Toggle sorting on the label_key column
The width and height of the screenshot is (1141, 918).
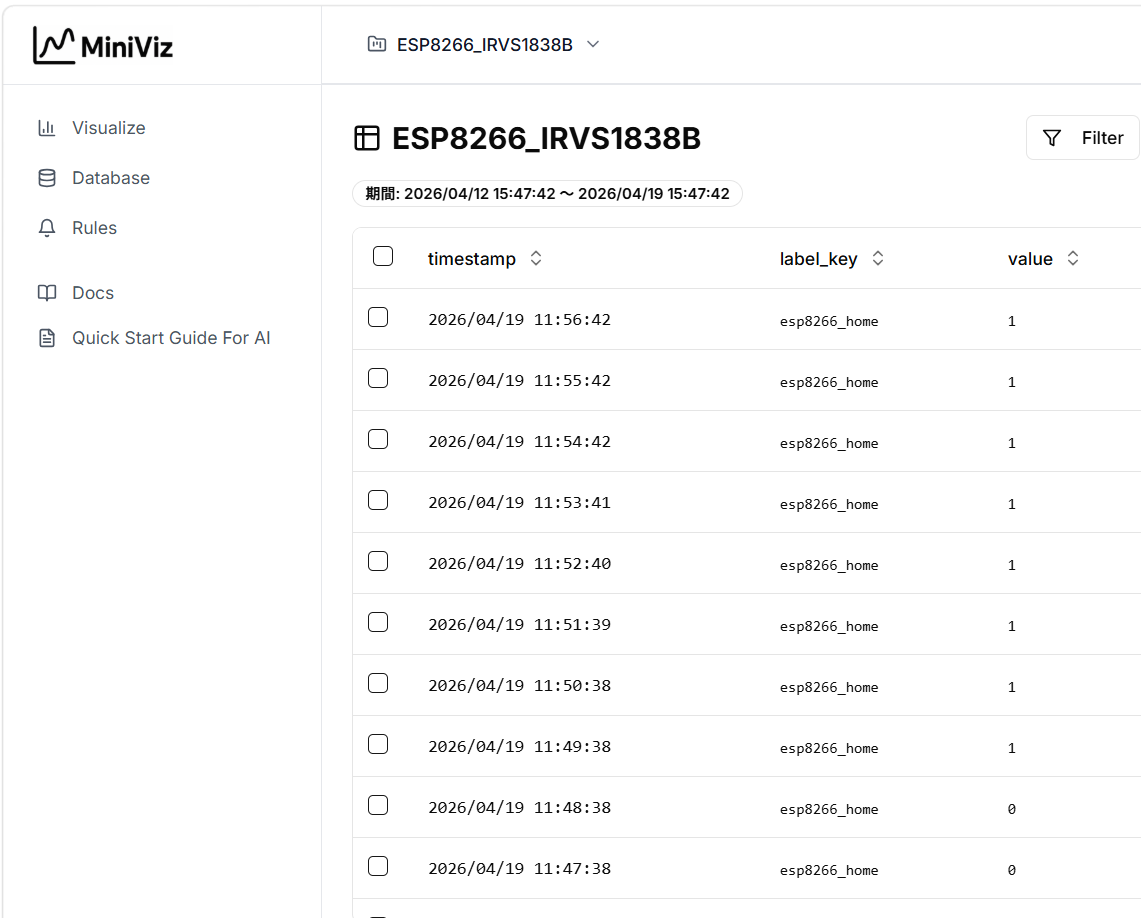(x=877, y=257)
